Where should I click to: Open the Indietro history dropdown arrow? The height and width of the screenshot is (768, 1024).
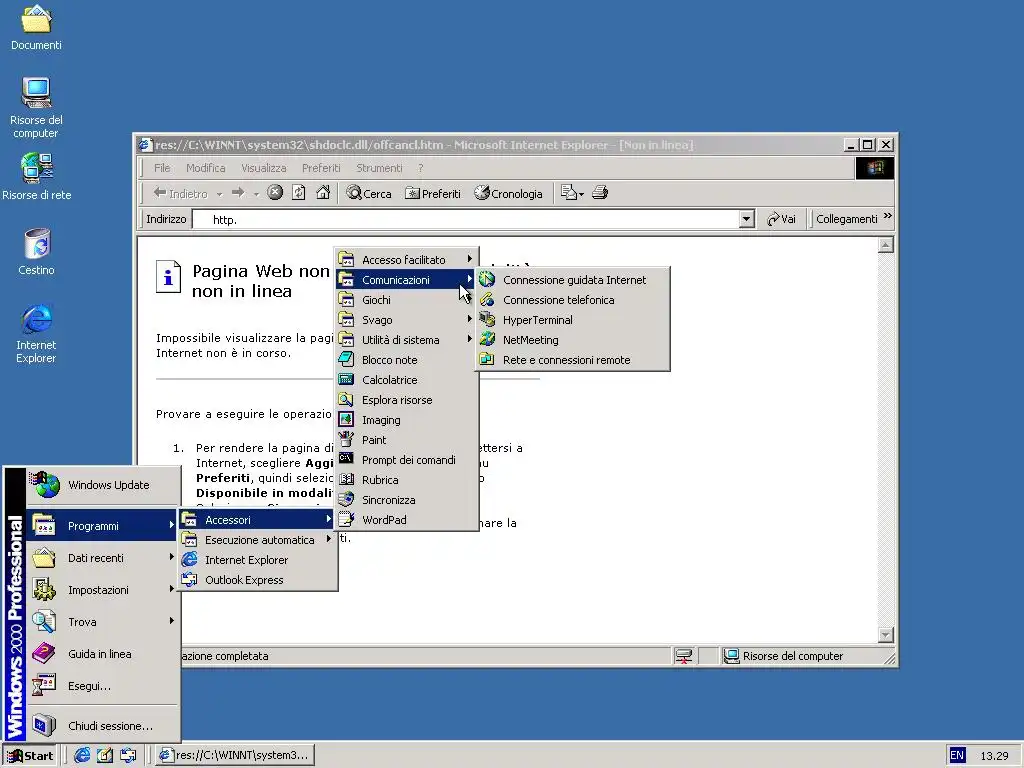click(219, 194)
